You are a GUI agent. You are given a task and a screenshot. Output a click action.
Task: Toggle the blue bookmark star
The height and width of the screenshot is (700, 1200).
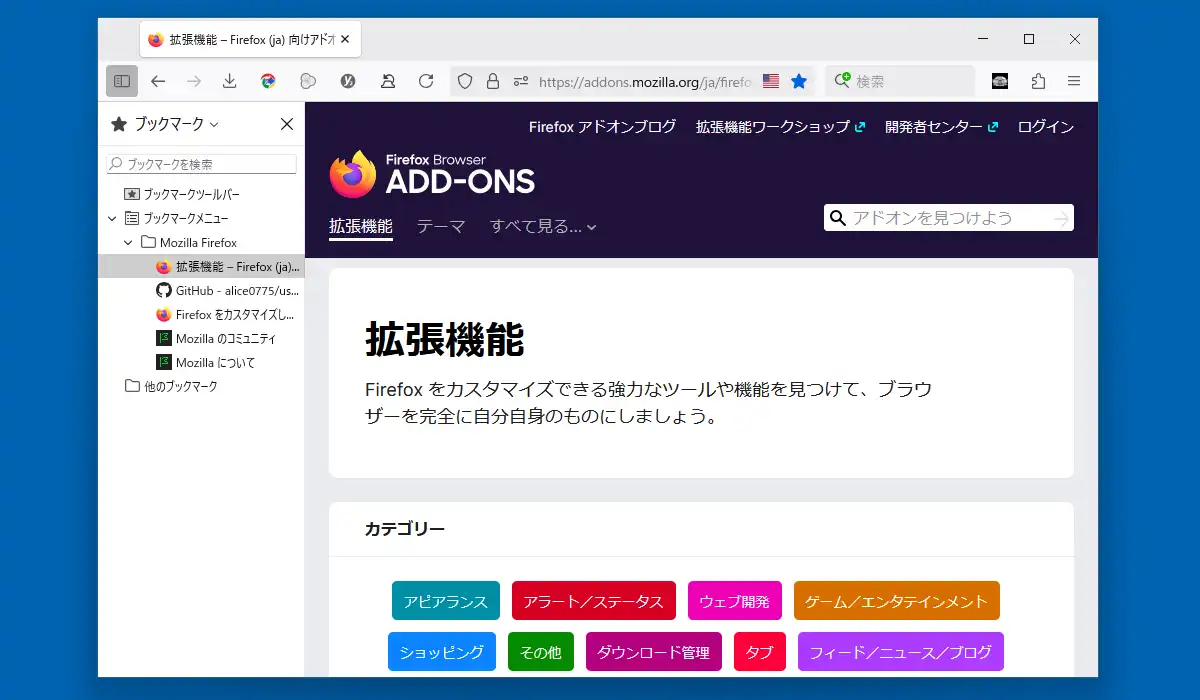799,81
